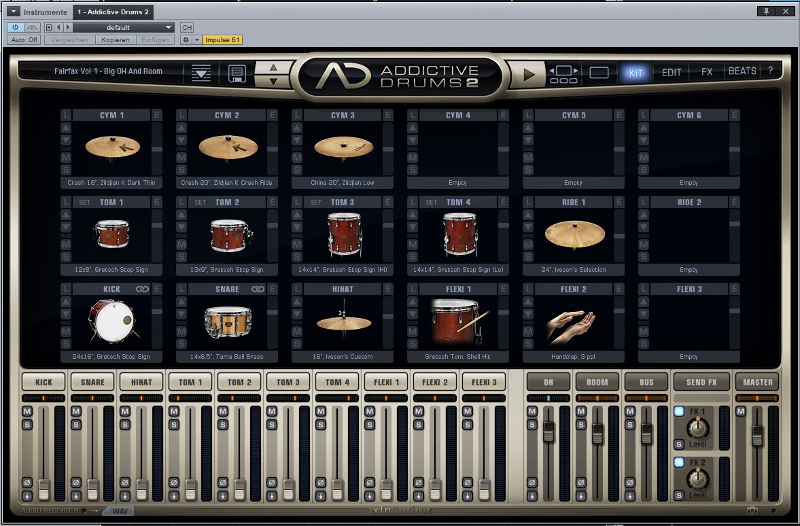Viewport: 800px width, 526px height.
Task: Open the Handclap 3 ppl kitpiece selector
Action: pyautogui.click(x=573, y=357)
